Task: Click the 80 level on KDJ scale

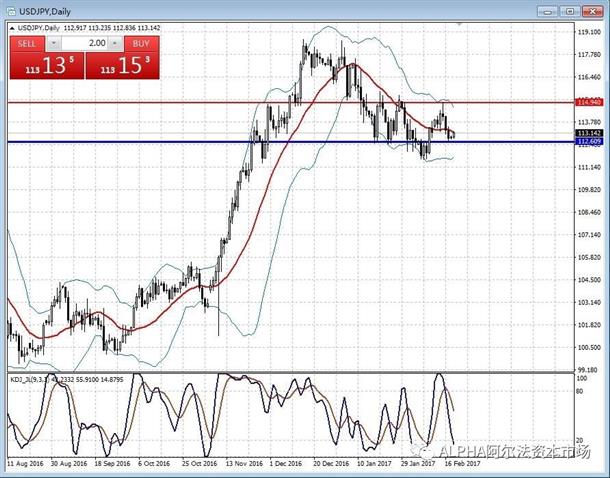Action: click(580, 391)
